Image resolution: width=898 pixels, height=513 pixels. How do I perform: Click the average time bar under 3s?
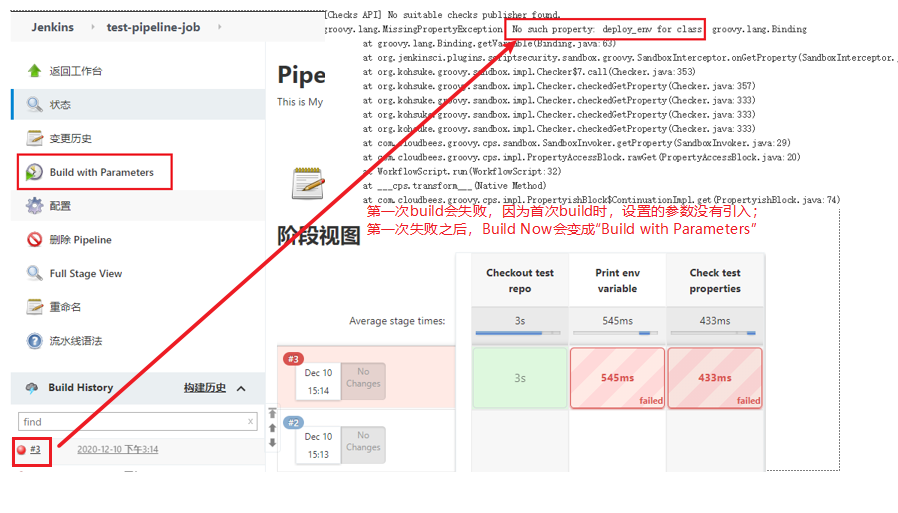518,333
